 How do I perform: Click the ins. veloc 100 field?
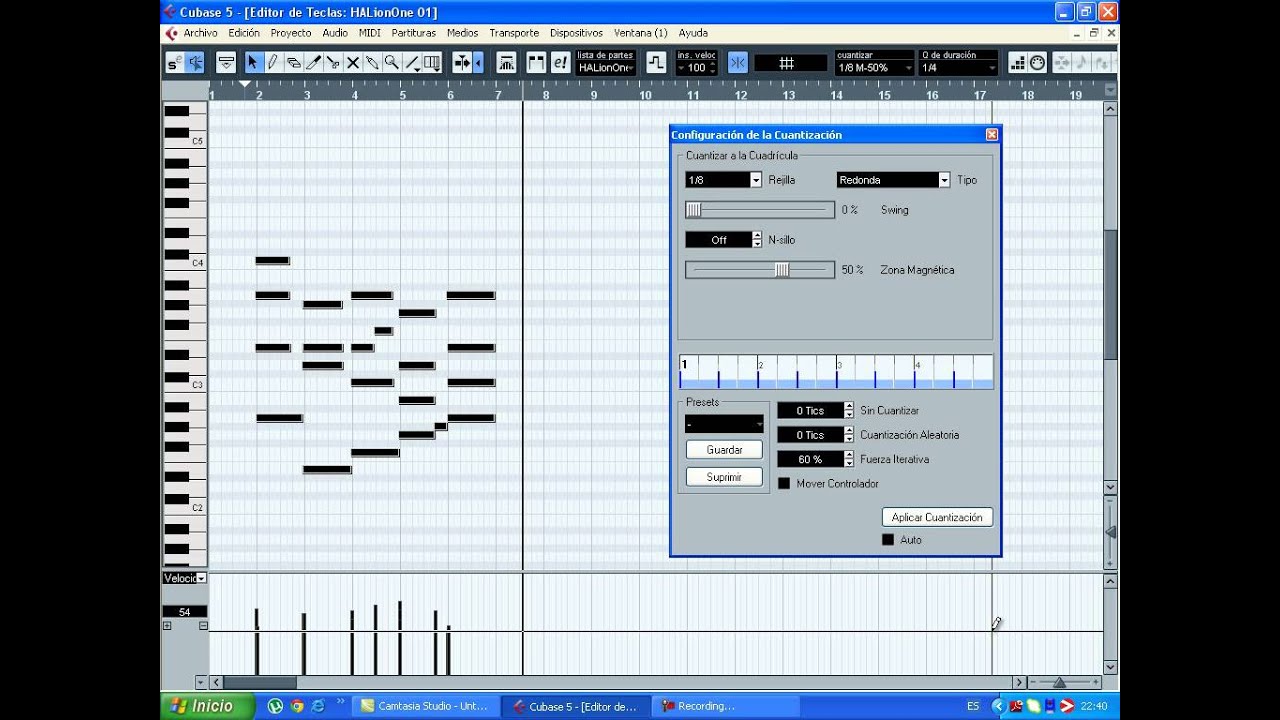tap(697, 67)
